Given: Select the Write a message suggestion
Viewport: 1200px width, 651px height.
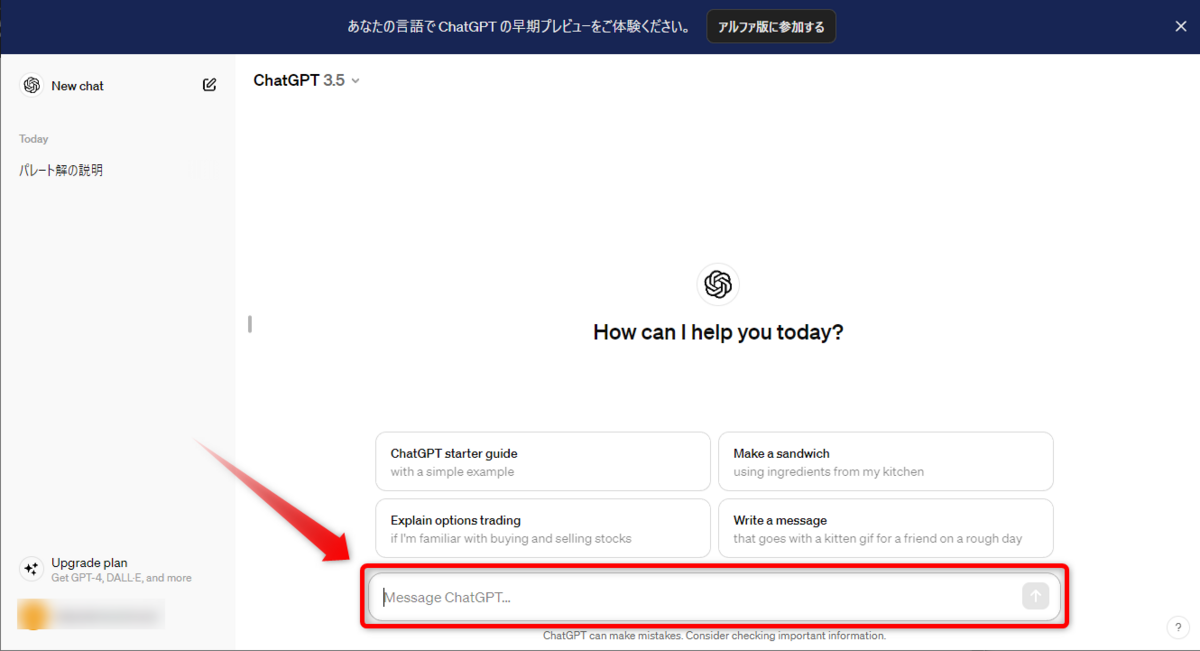Looking at the screenshot, I should (886, 528).
